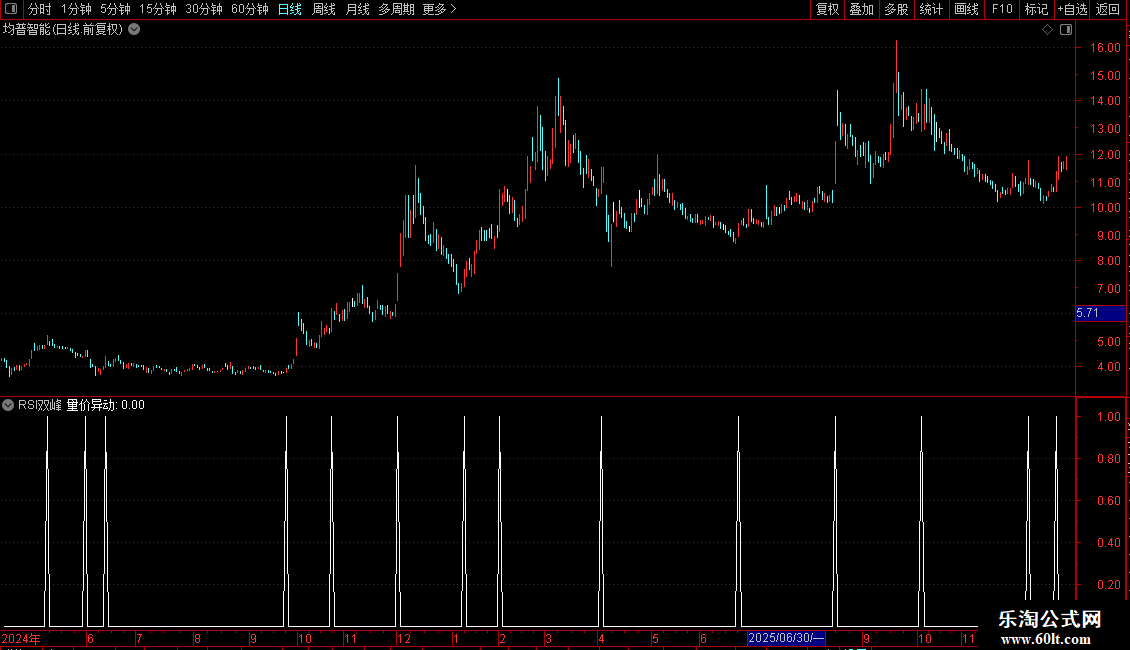Expand the 更多 periods menu
The height and width of the screenshot is (650, 1130).
(x=440, y=9)
